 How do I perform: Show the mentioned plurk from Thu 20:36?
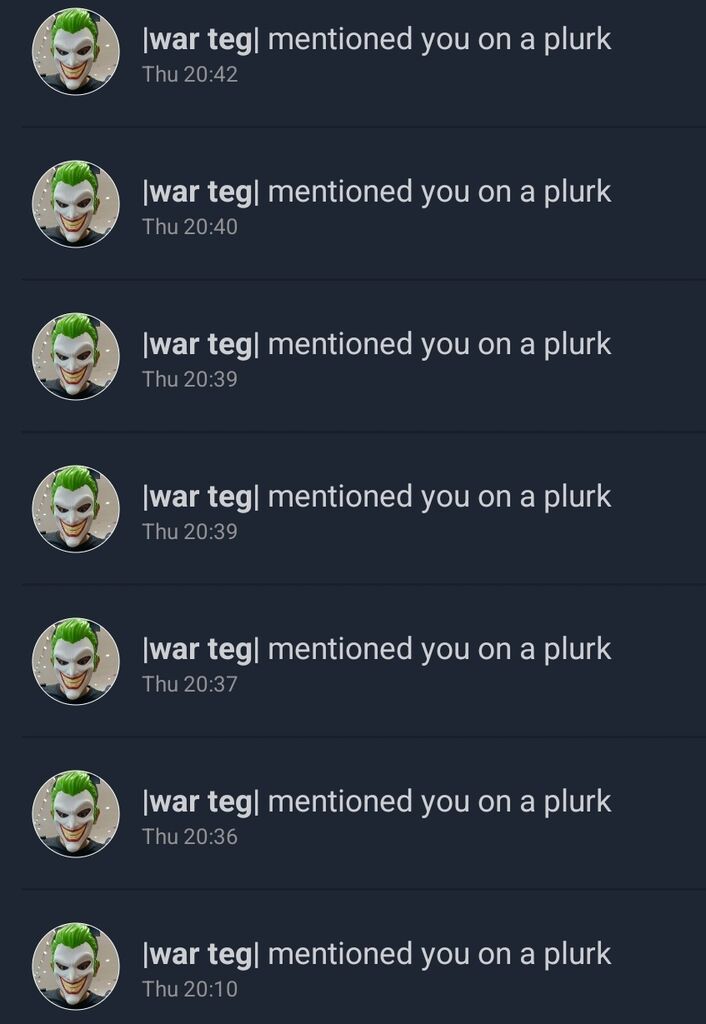click(440, 803)
